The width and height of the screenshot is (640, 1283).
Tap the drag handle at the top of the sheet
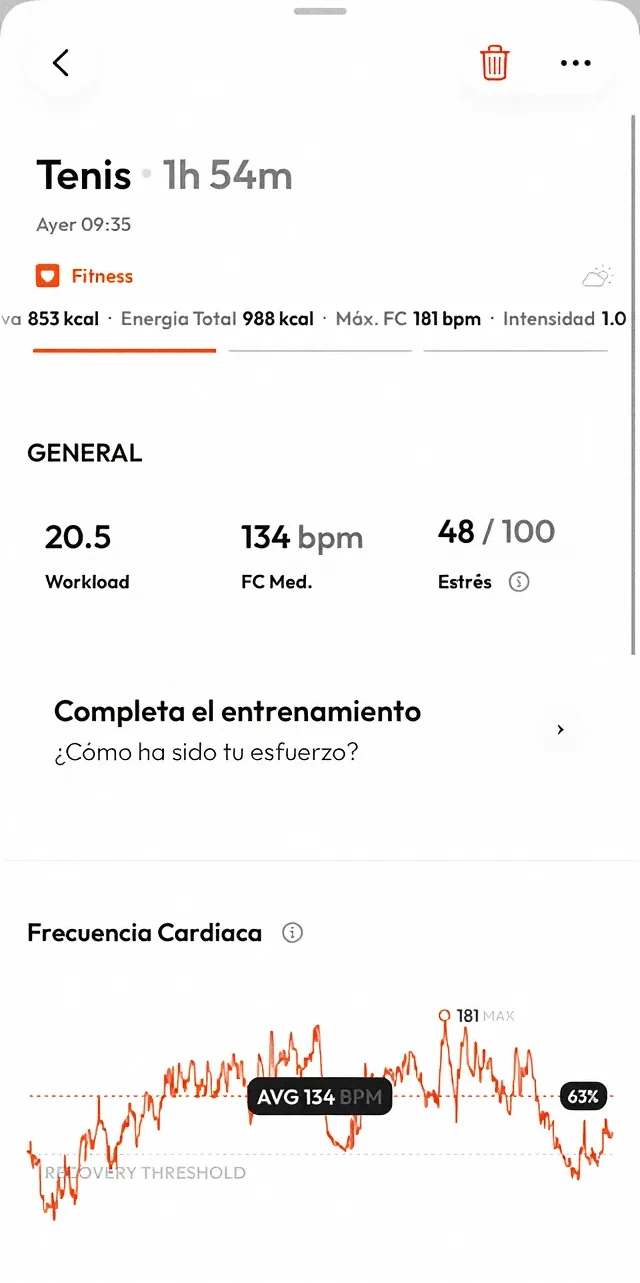(x=320, y=11)
